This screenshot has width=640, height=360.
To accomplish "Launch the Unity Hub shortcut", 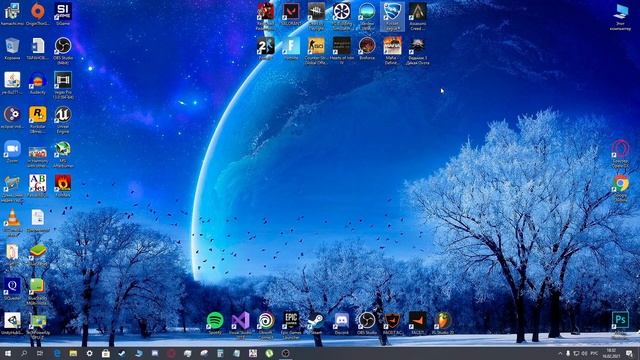I will 12,323.
